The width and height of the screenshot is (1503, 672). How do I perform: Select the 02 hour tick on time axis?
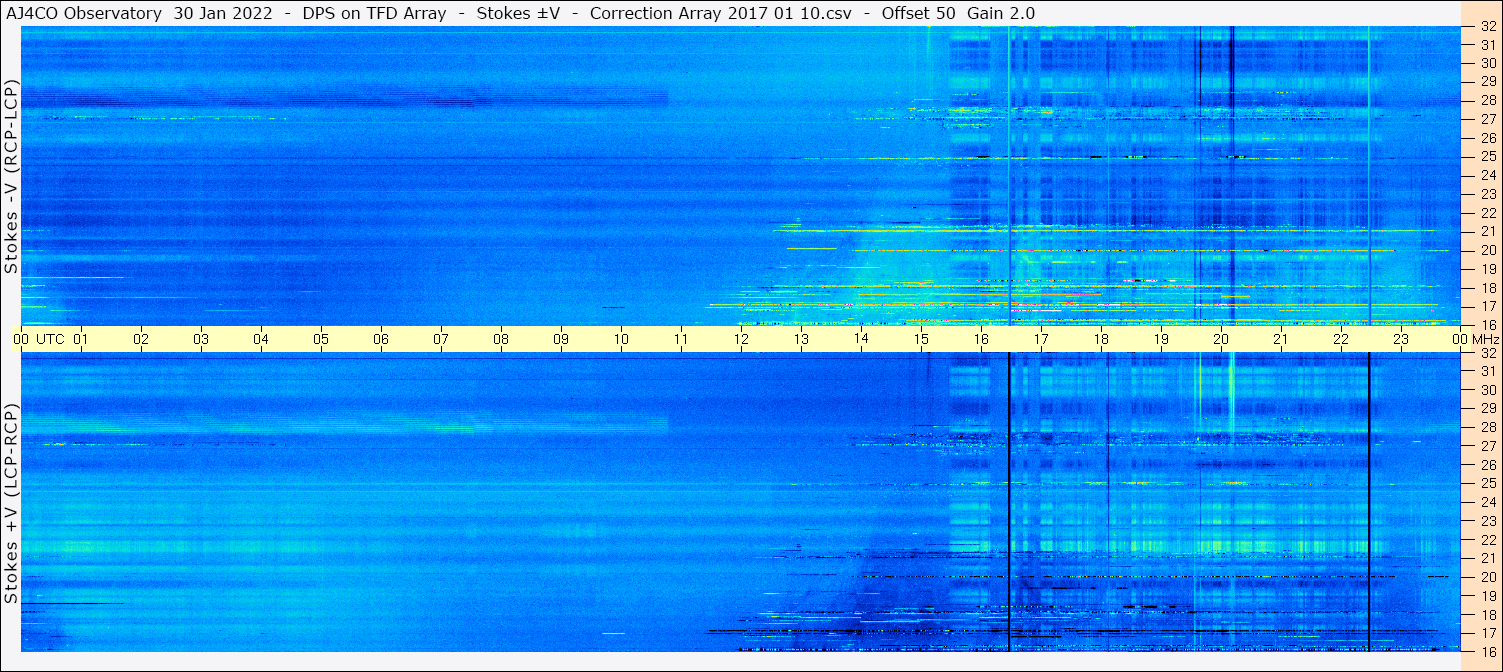[x=141, y=339]
